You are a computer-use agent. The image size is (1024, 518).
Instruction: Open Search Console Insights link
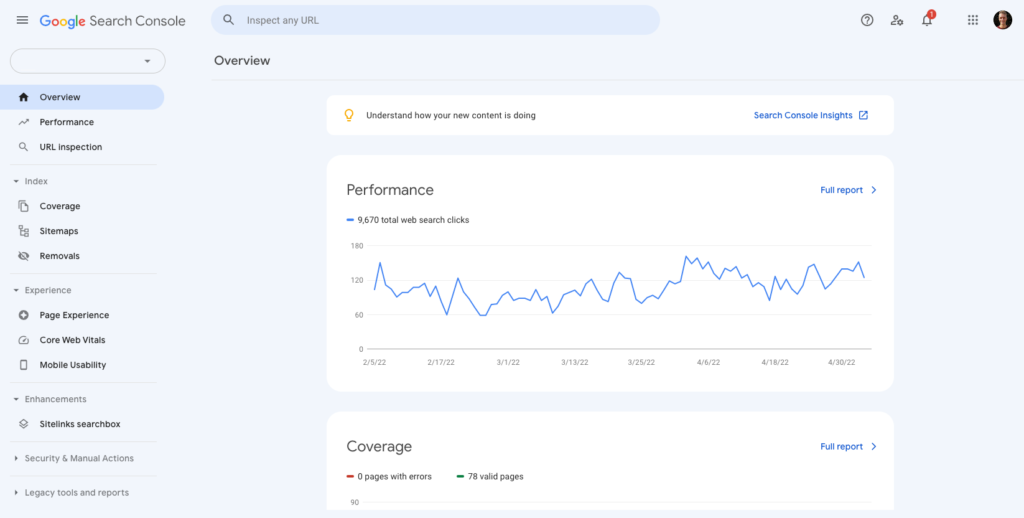(803, 116)
